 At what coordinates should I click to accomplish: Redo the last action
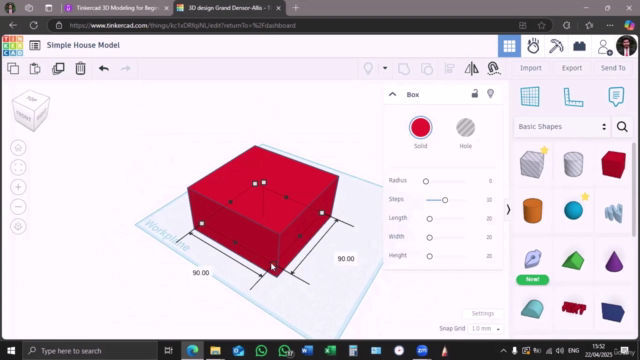tap(126, 68)
